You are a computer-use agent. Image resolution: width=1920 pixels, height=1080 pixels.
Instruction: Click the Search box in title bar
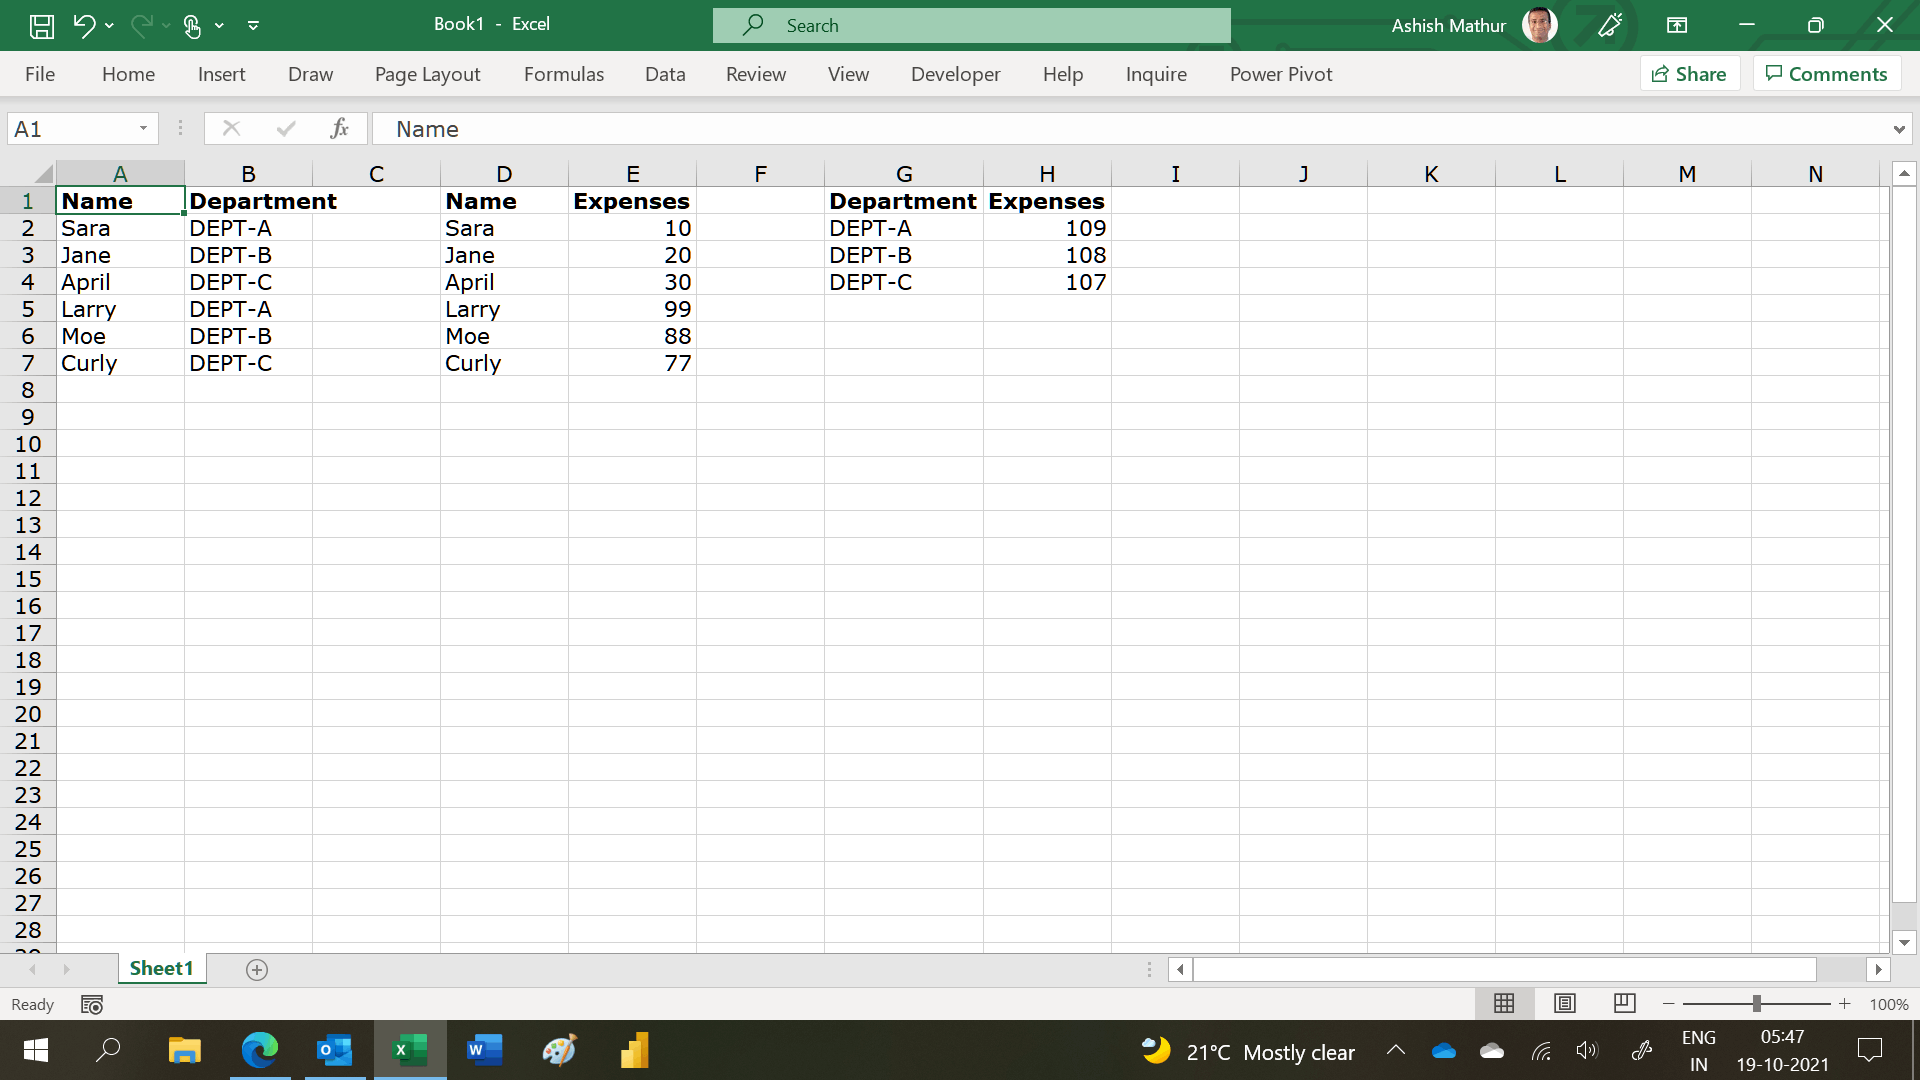tap(970, 26)
